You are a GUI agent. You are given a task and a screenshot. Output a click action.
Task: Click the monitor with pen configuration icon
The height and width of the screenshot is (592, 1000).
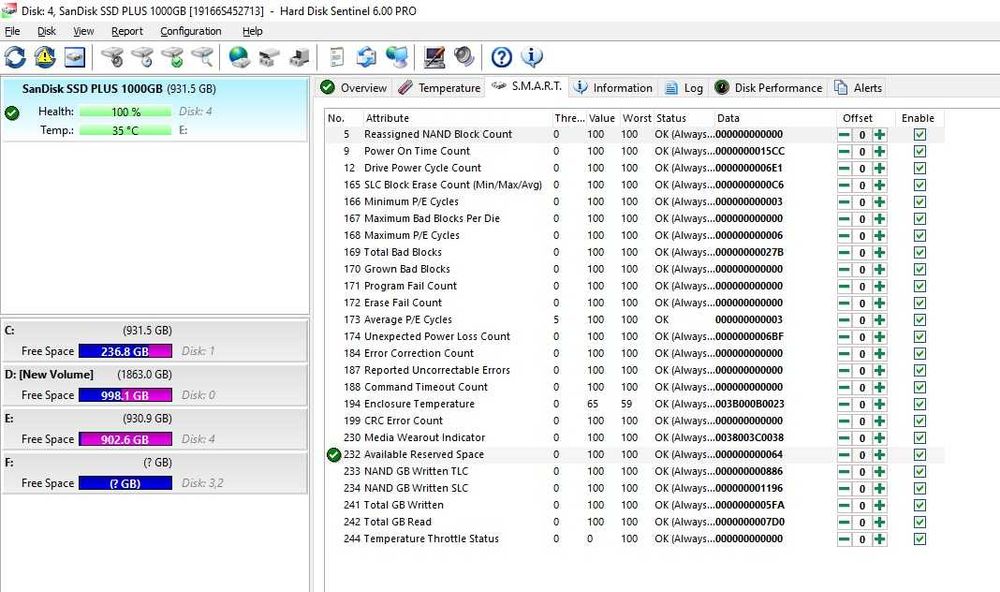point(434,57)
